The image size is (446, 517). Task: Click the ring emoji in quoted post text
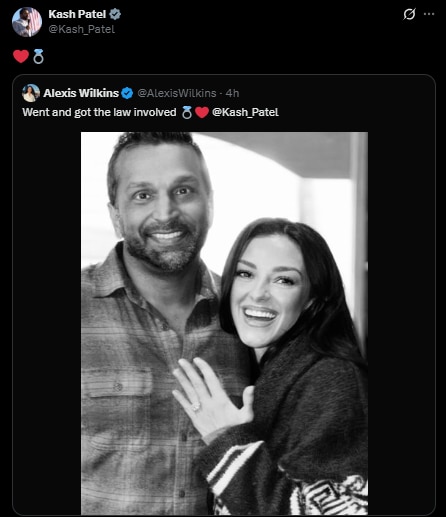(x=187, y=112)
